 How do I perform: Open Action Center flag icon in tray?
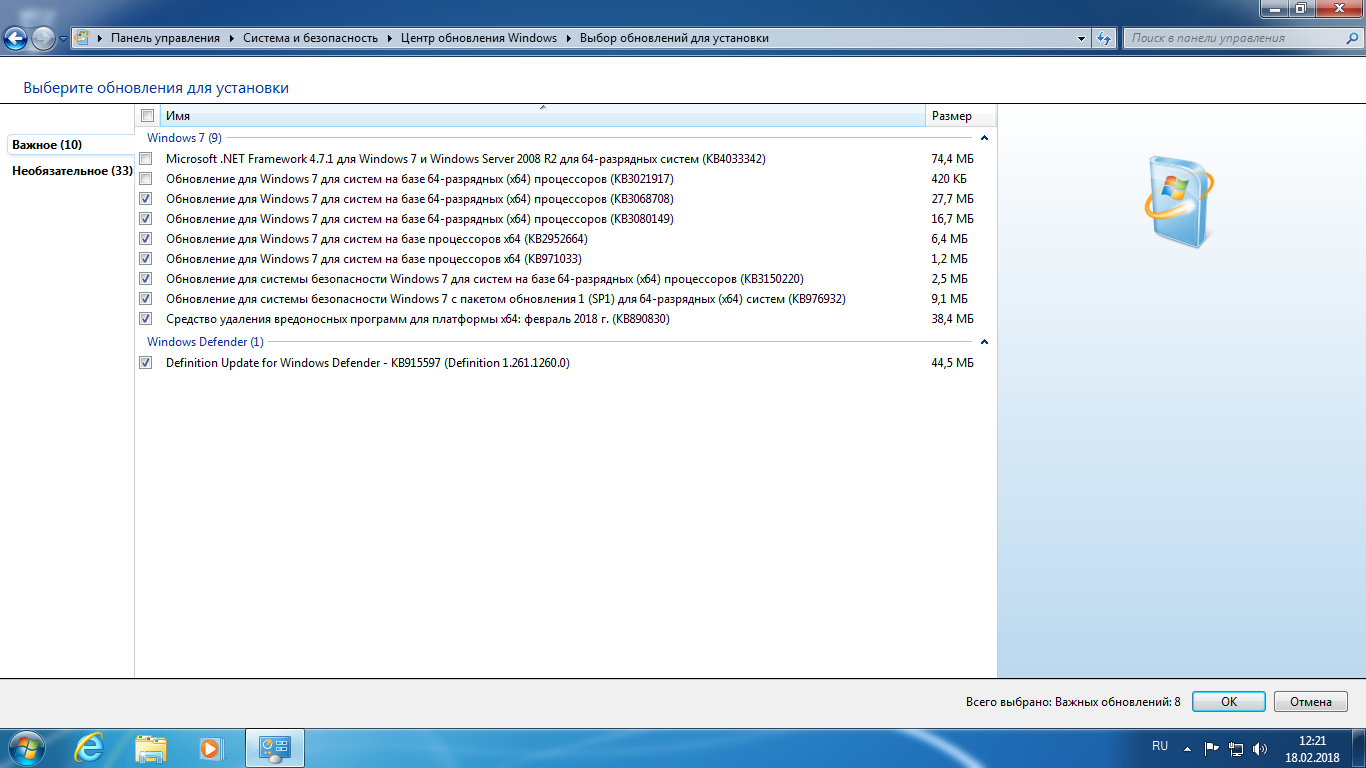tap(1211, 748)
